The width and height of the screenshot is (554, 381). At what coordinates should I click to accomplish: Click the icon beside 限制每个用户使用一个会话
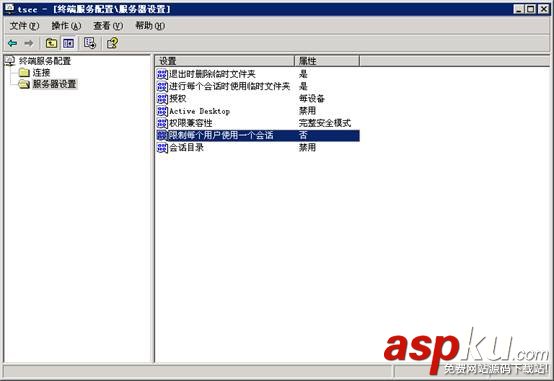point(162,135)
